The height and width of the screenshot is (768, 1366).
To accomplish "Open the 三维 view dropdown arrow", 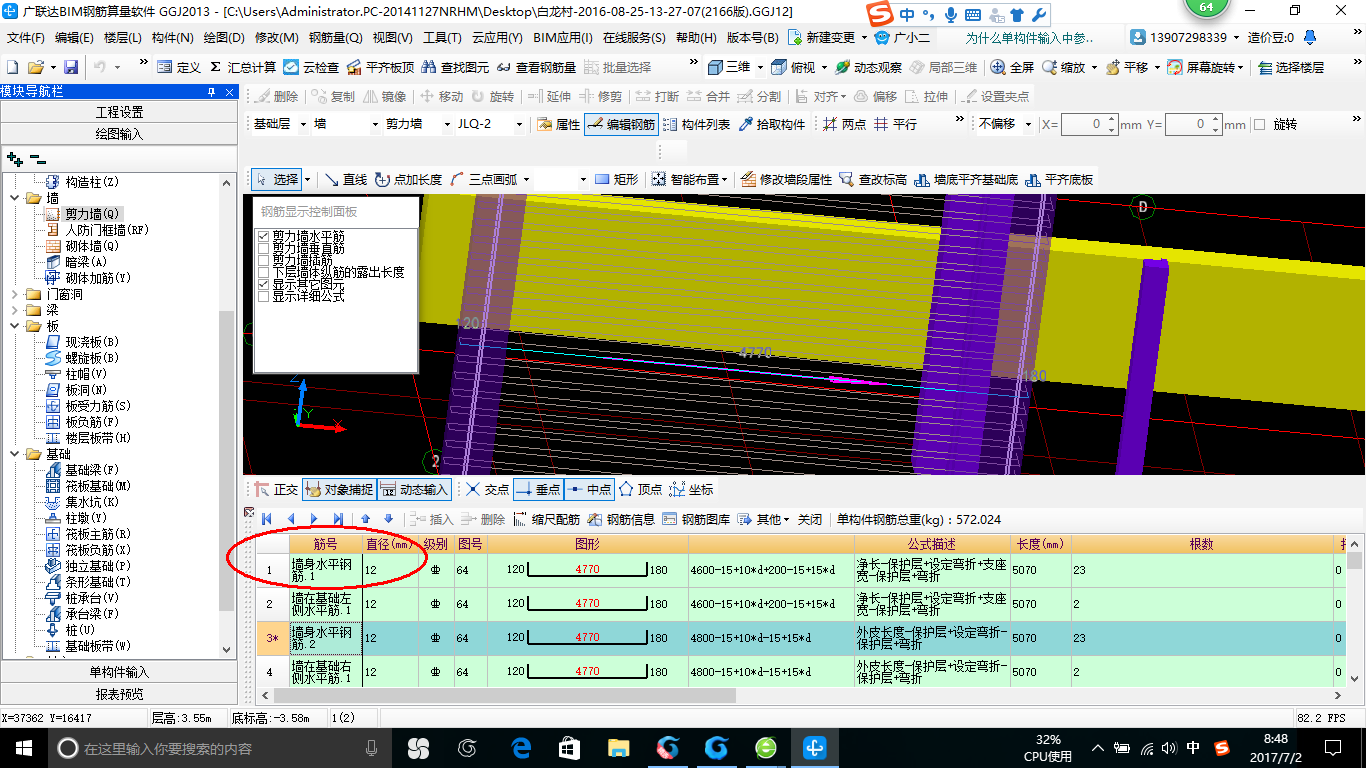I will 761,67.
